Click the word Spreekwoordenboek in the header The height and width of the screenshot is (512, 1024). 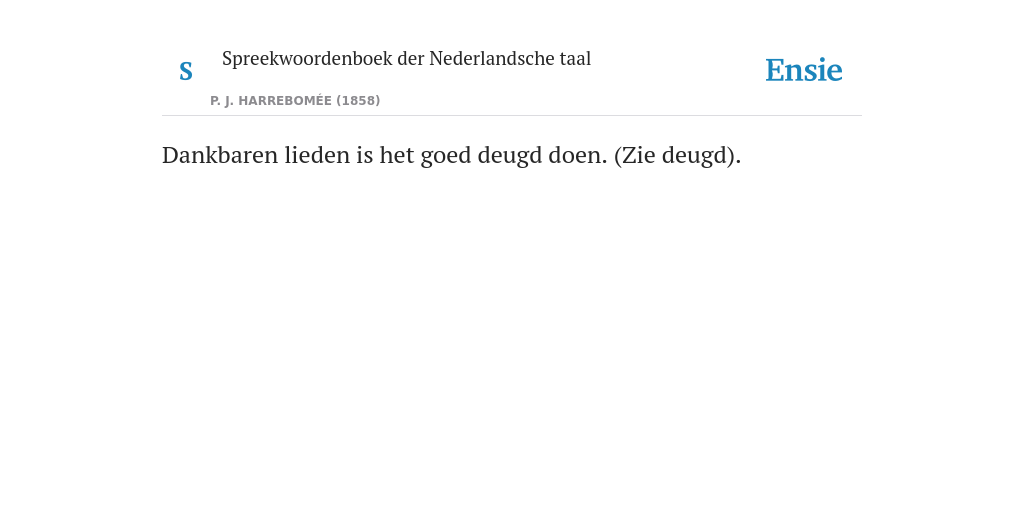pyautogui.click(x=307, y=59)
